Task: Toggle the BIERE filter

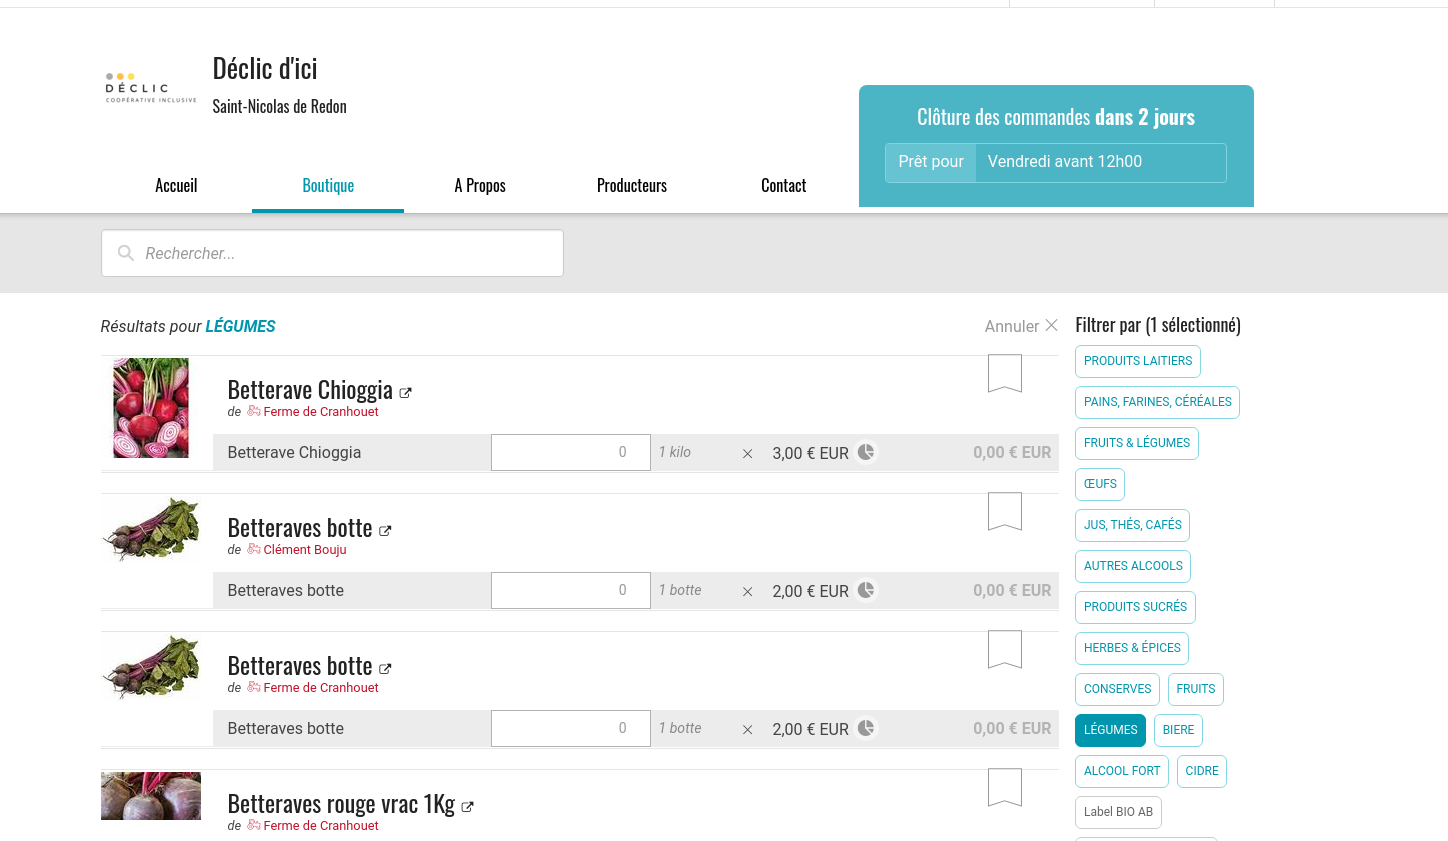Action: [x=1178, y=730]
